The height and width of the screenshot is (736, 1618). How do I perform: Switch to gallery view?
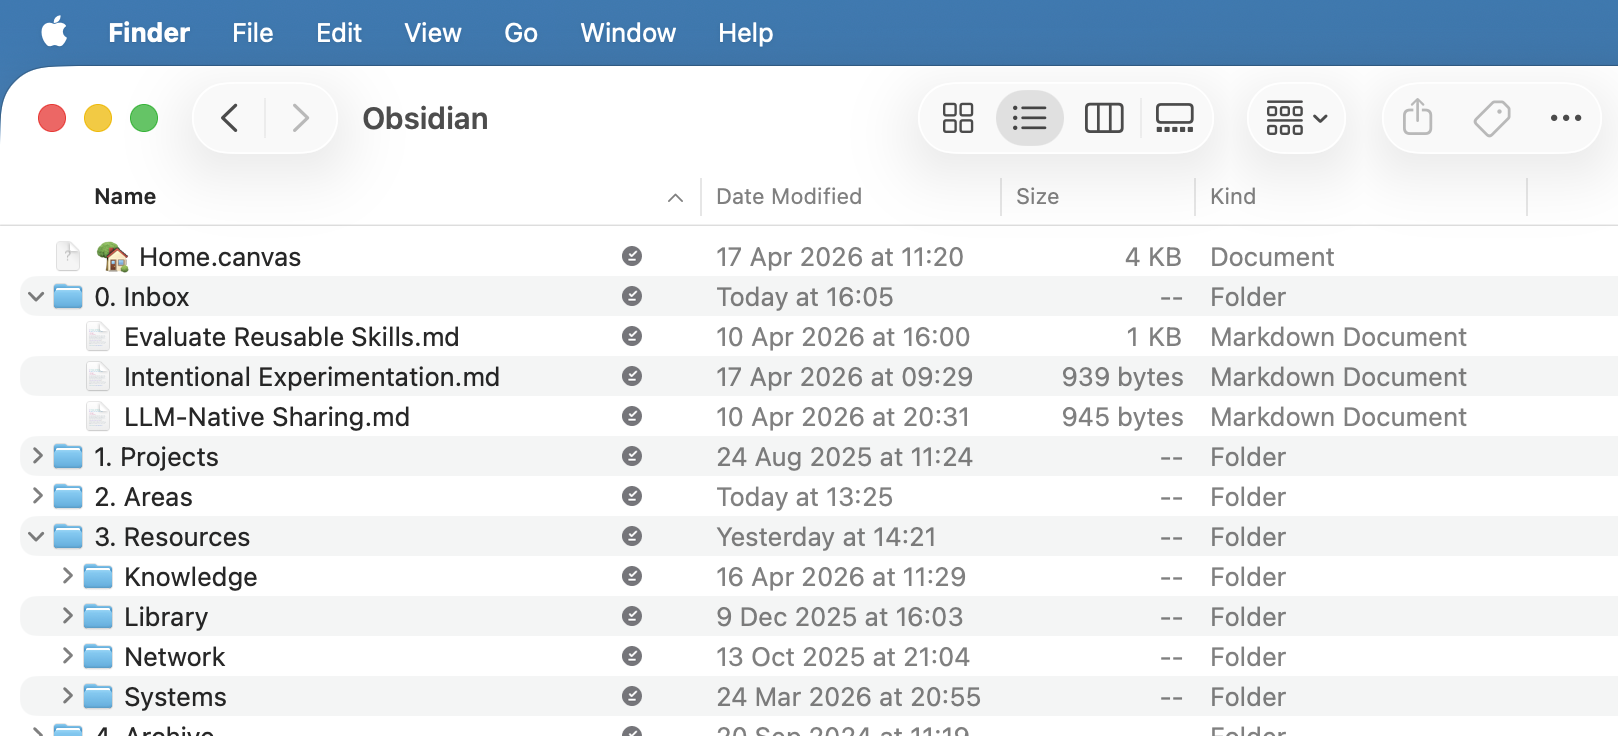(x=1174, y=118)
